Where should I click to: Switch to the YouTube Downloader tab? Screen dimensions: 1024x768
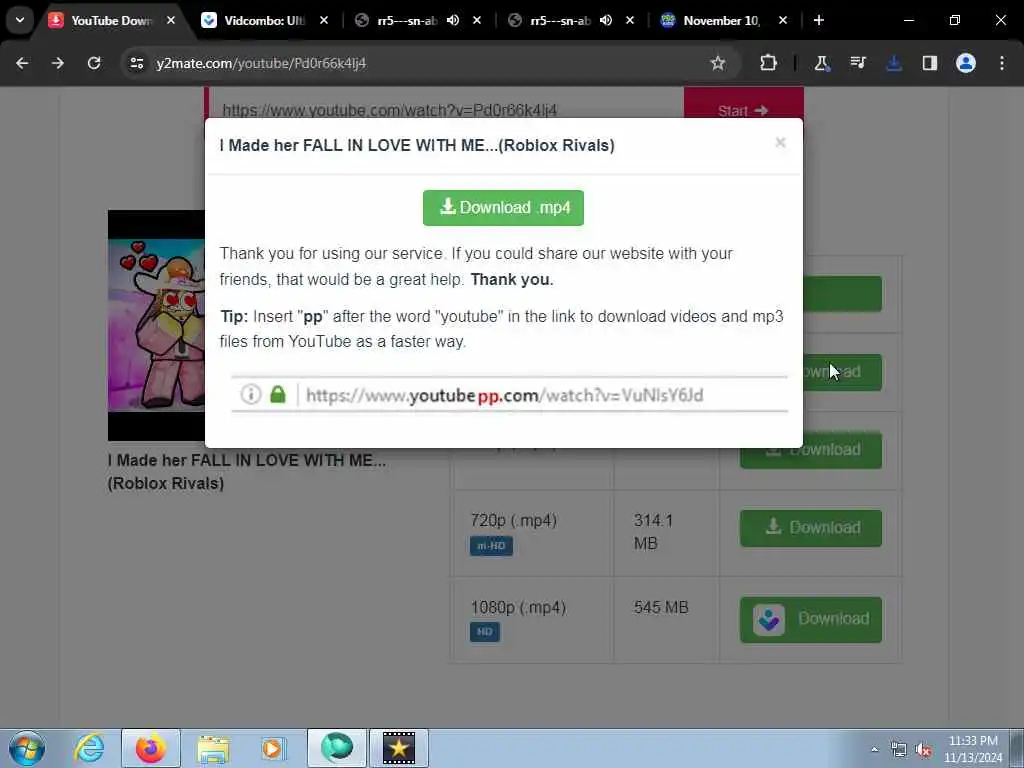click(111, 20)
